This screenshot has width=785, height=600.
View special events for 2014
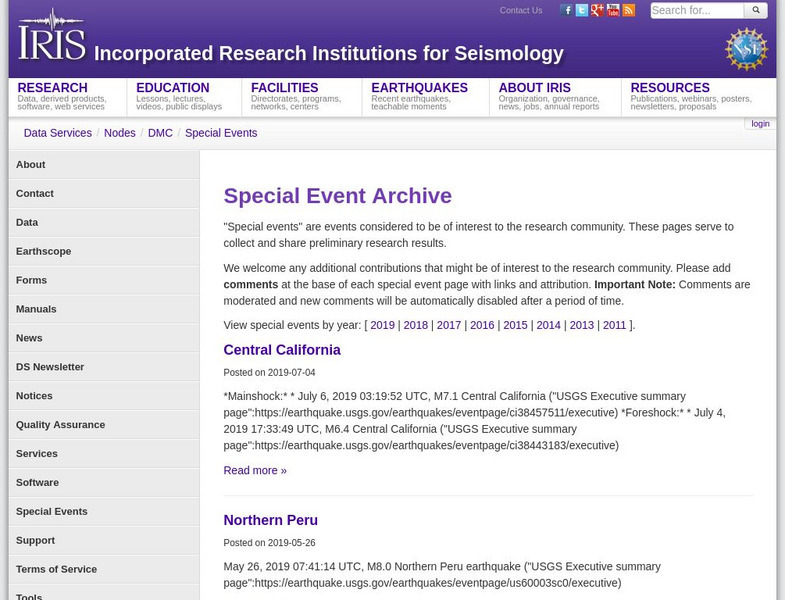549,325
